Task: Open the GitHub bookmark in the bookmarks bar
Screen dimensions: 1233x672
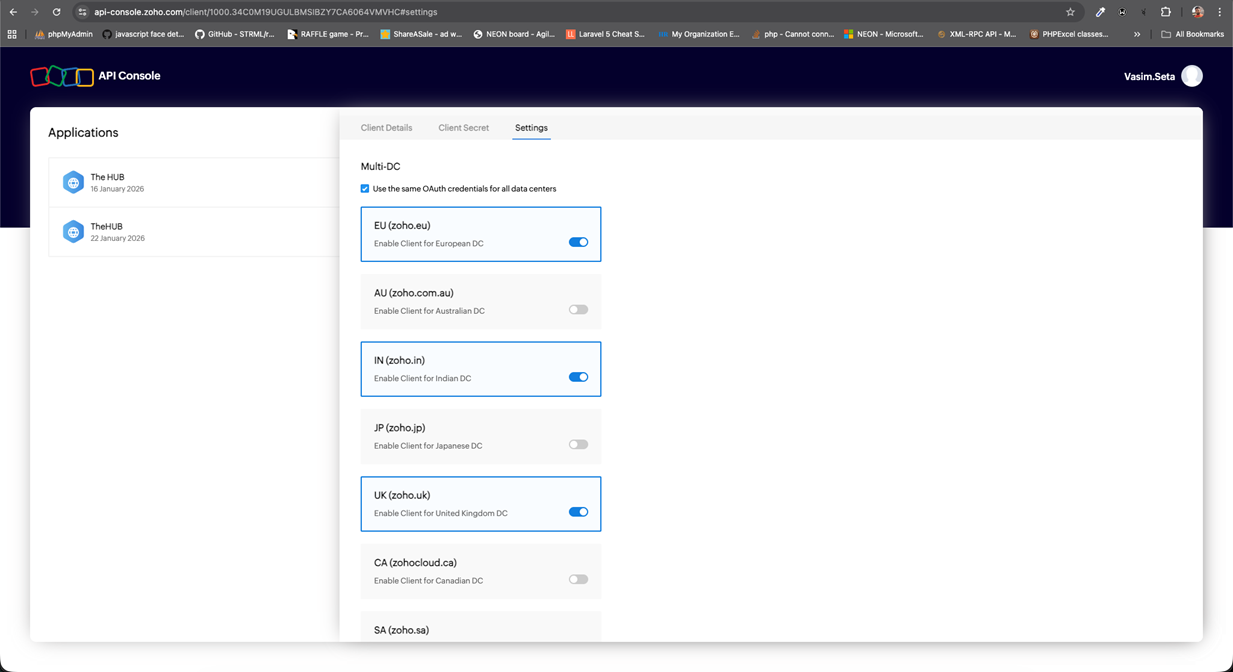Action: [x=234, y=34]
